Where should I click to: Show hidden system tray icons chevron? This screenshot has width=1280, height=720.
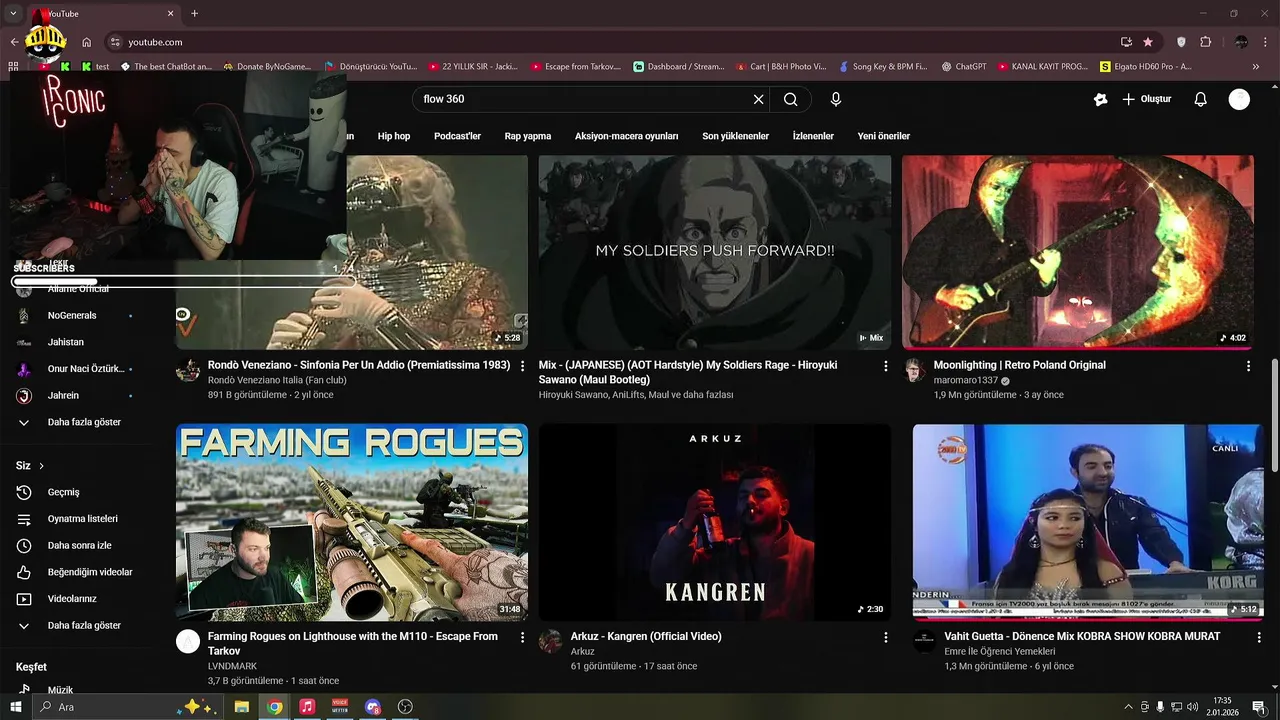(x=1129, y=707)
